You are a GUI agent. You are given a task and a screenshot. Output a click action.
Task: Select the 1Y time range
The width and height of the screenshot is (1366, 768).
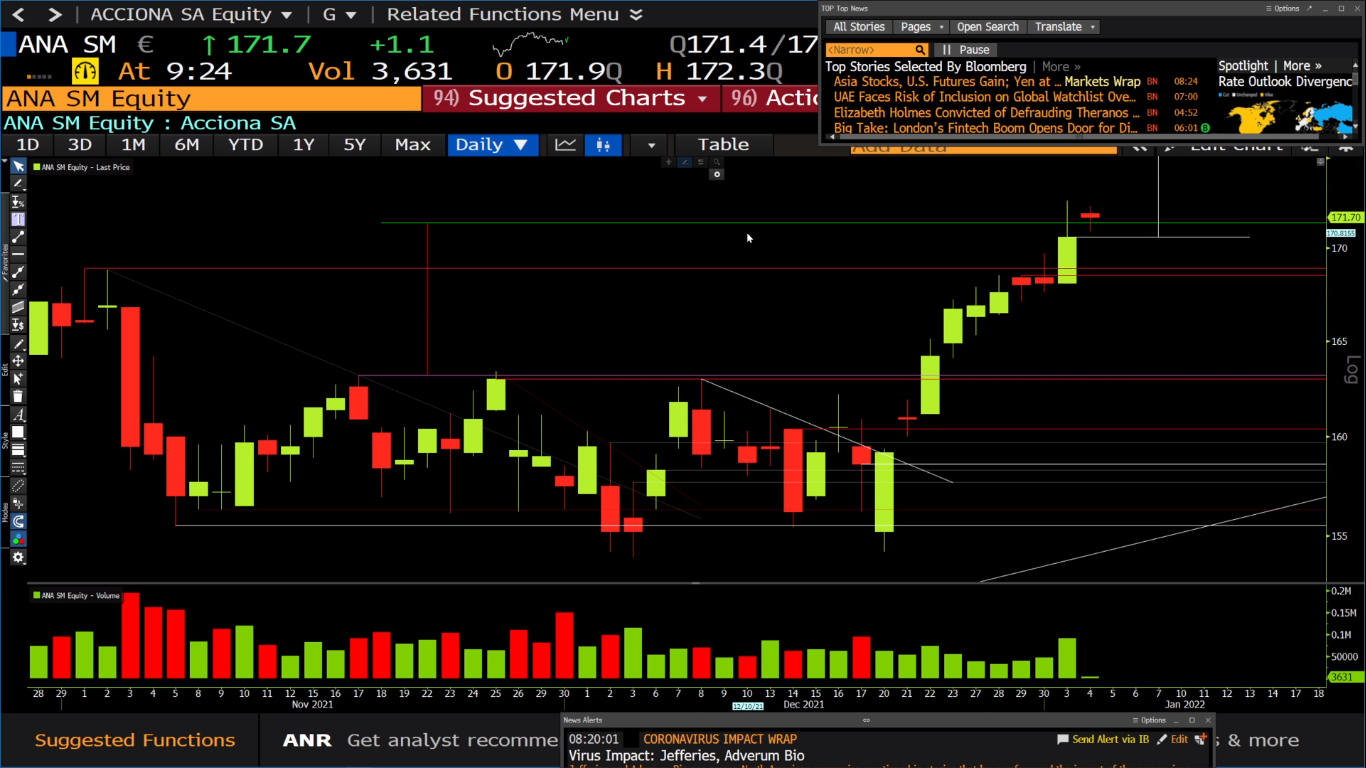point(303,145)
